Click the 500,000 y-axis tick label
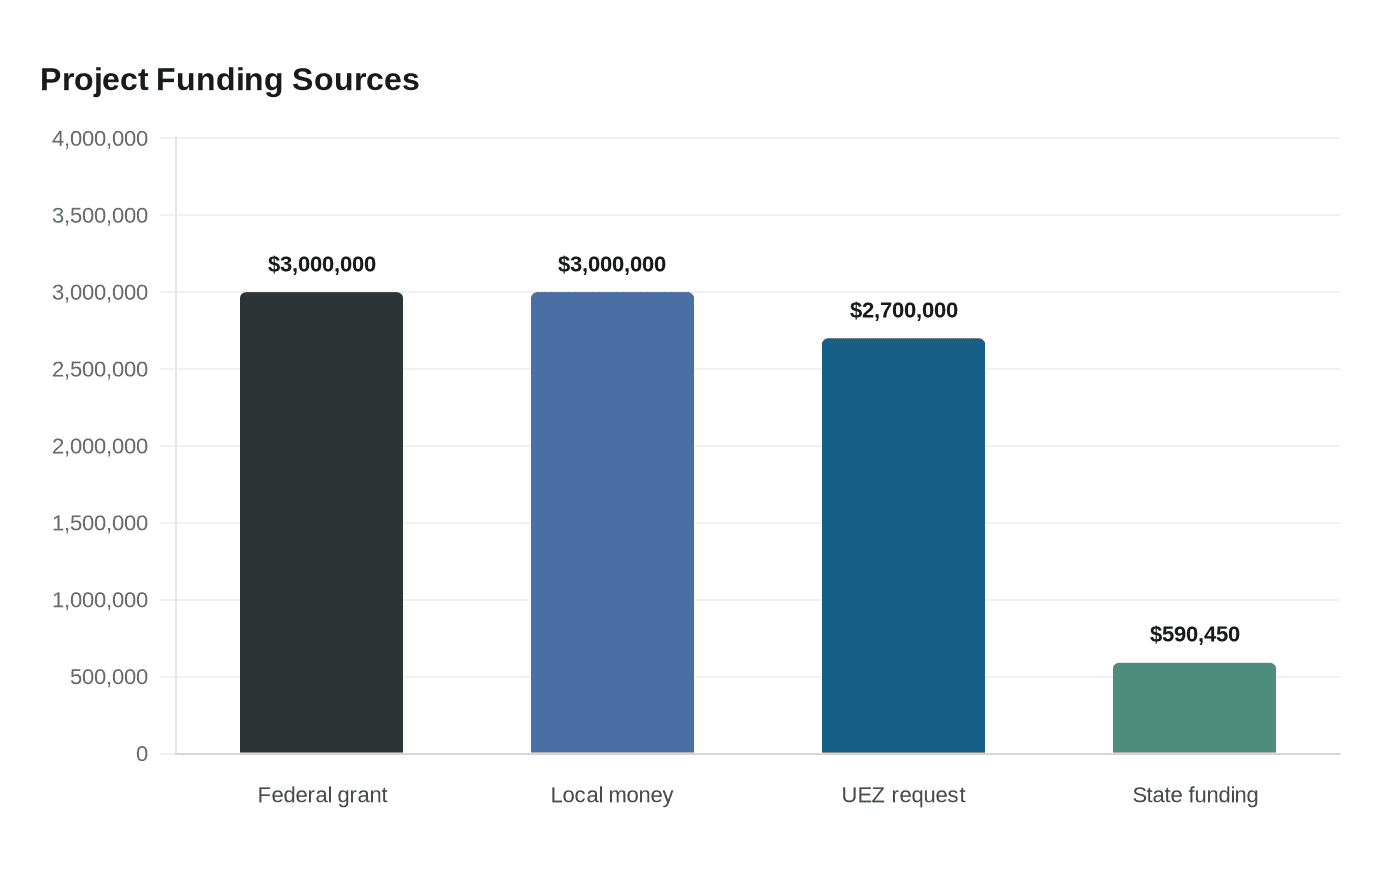The height and width of the screenshot is (880, 1400). point(109,678)
